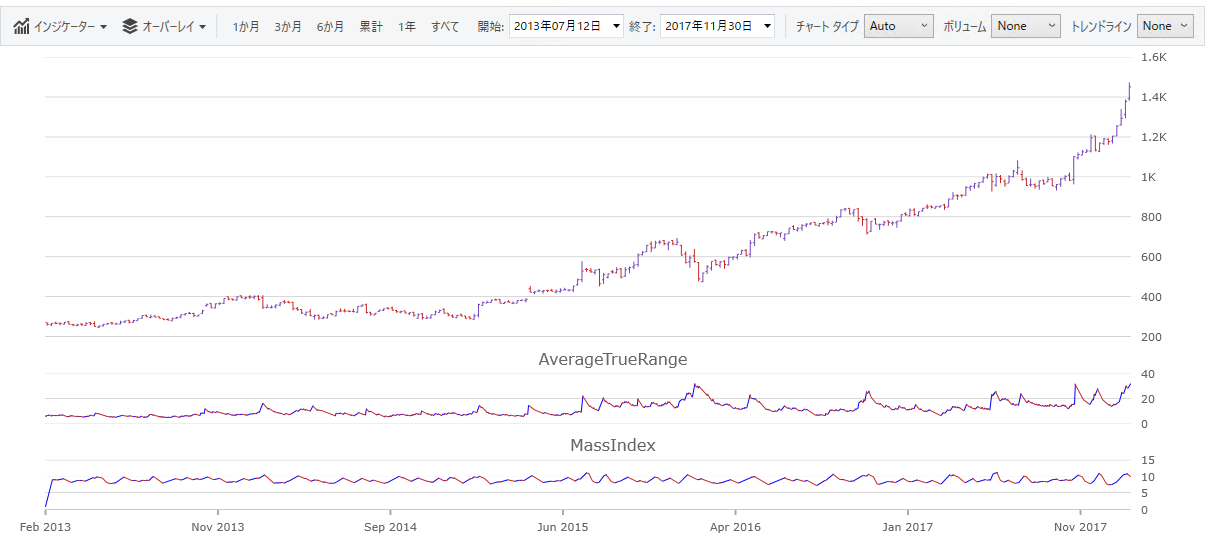Open the オーバーレイ overlay menu
1206x546 pixels.
tap(164, 26)
